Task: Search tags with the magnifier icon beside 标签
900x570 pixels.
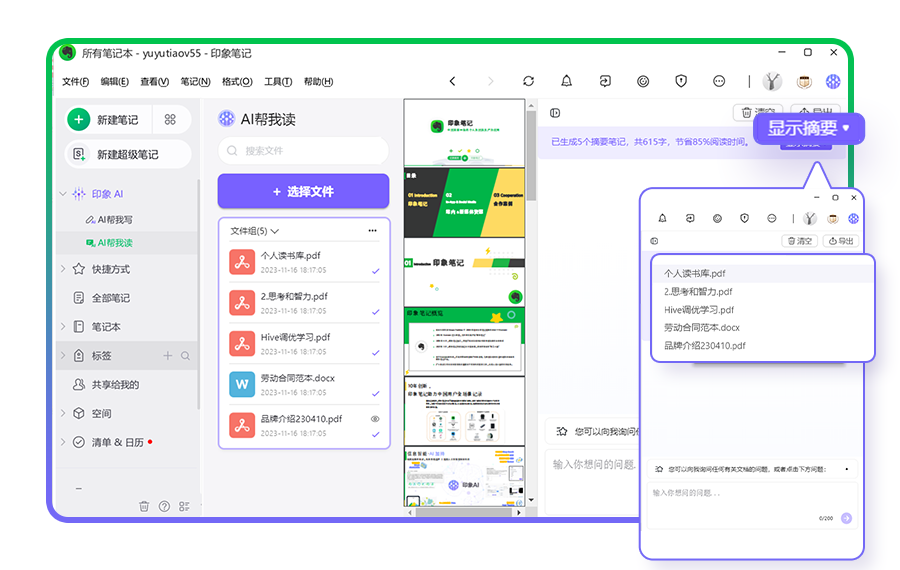Action: tap(185, 356)
